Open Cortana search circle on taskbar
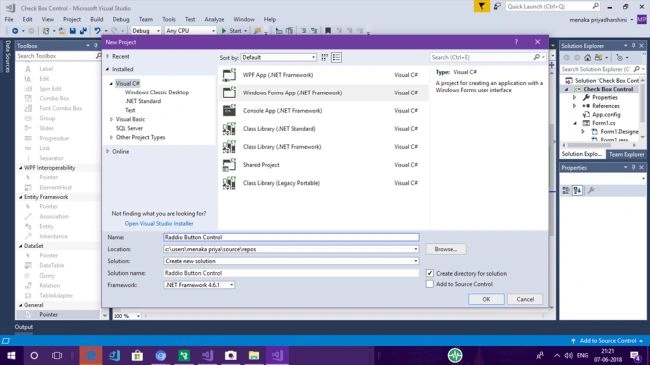 click(34, 355)
